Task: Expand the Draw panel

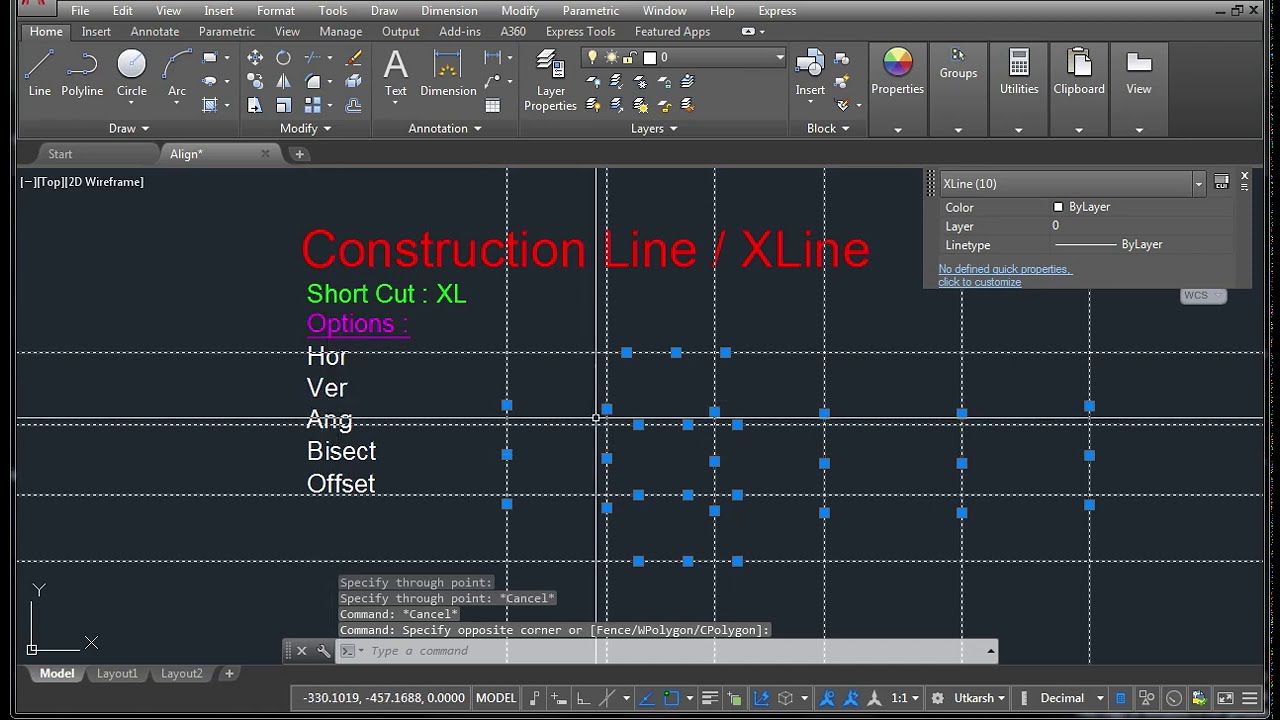Action: (129, 128)
